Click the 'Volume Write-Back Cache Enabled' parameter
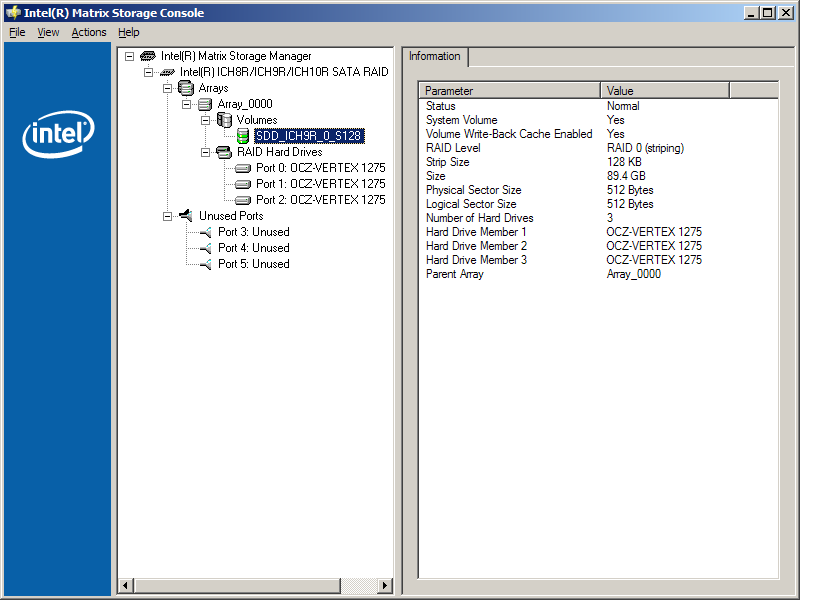Screen dimensions: 840x600 pos(509,134)
